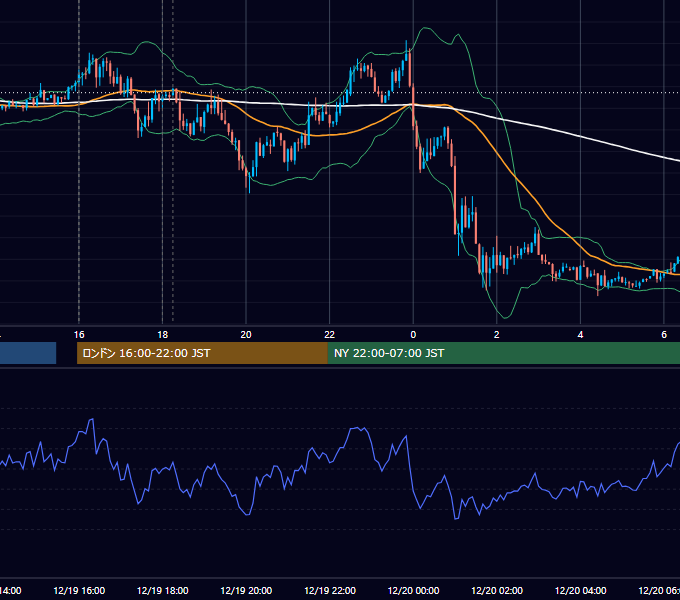The height and width of the screenshot is (600, 680).
Task: Select the "12/20 00:00" date label
Action: coord(413,590)
